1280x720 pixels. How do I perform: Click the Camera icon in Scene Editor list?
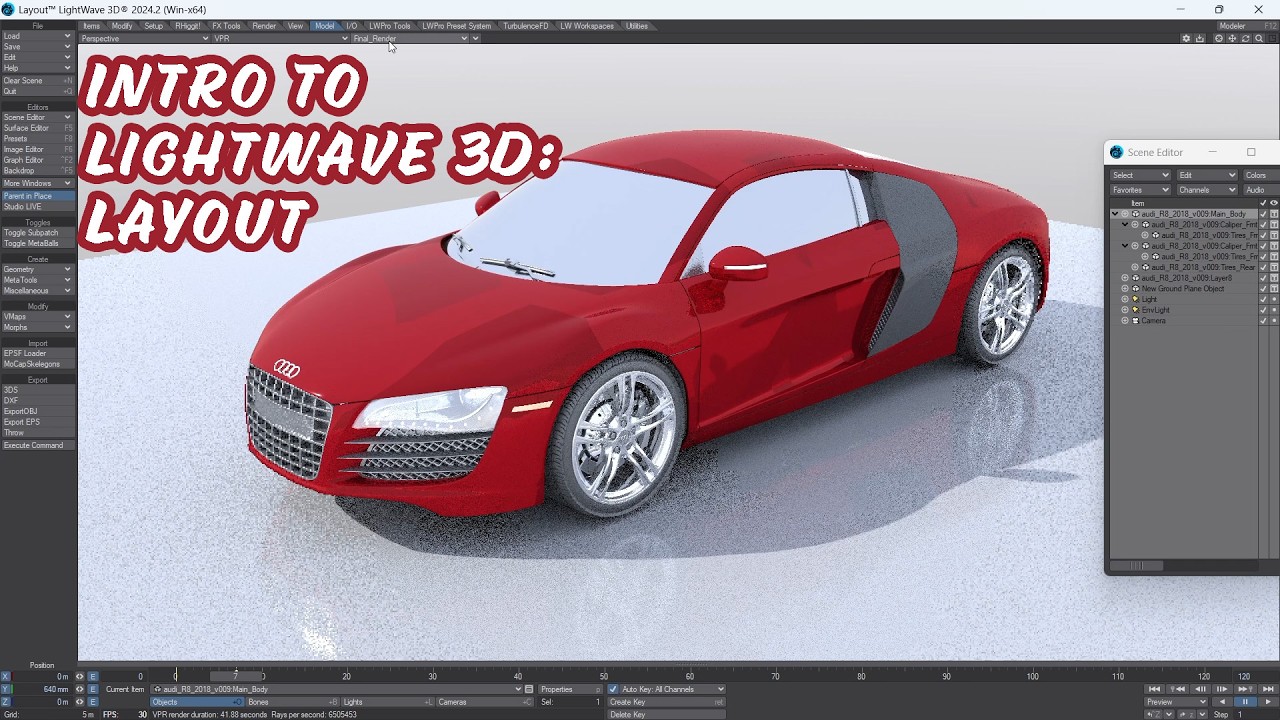tap(1135, 321)
